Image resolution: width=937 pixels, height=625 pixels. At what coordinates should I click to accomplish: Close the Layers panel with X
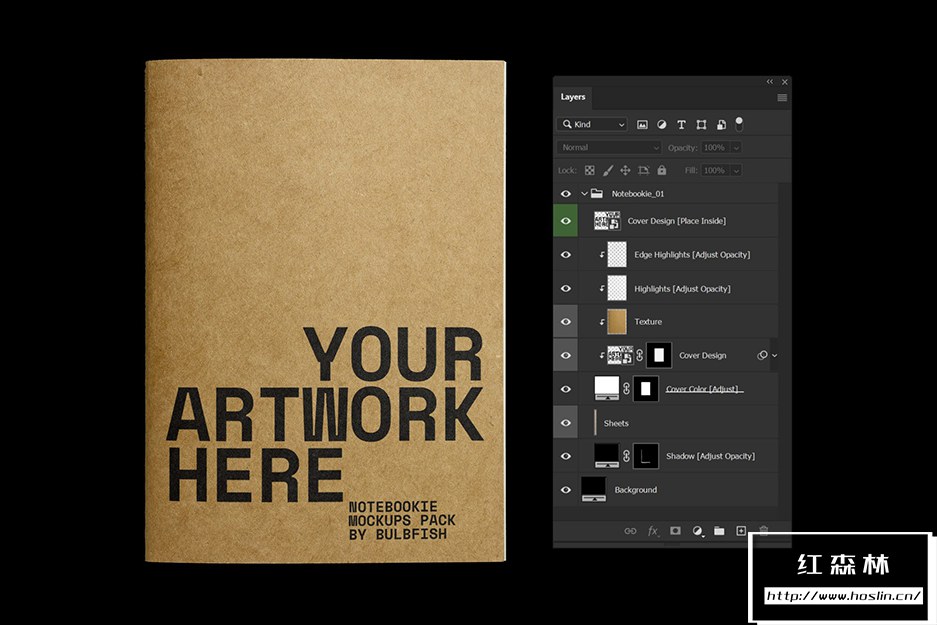click(785, 82)
